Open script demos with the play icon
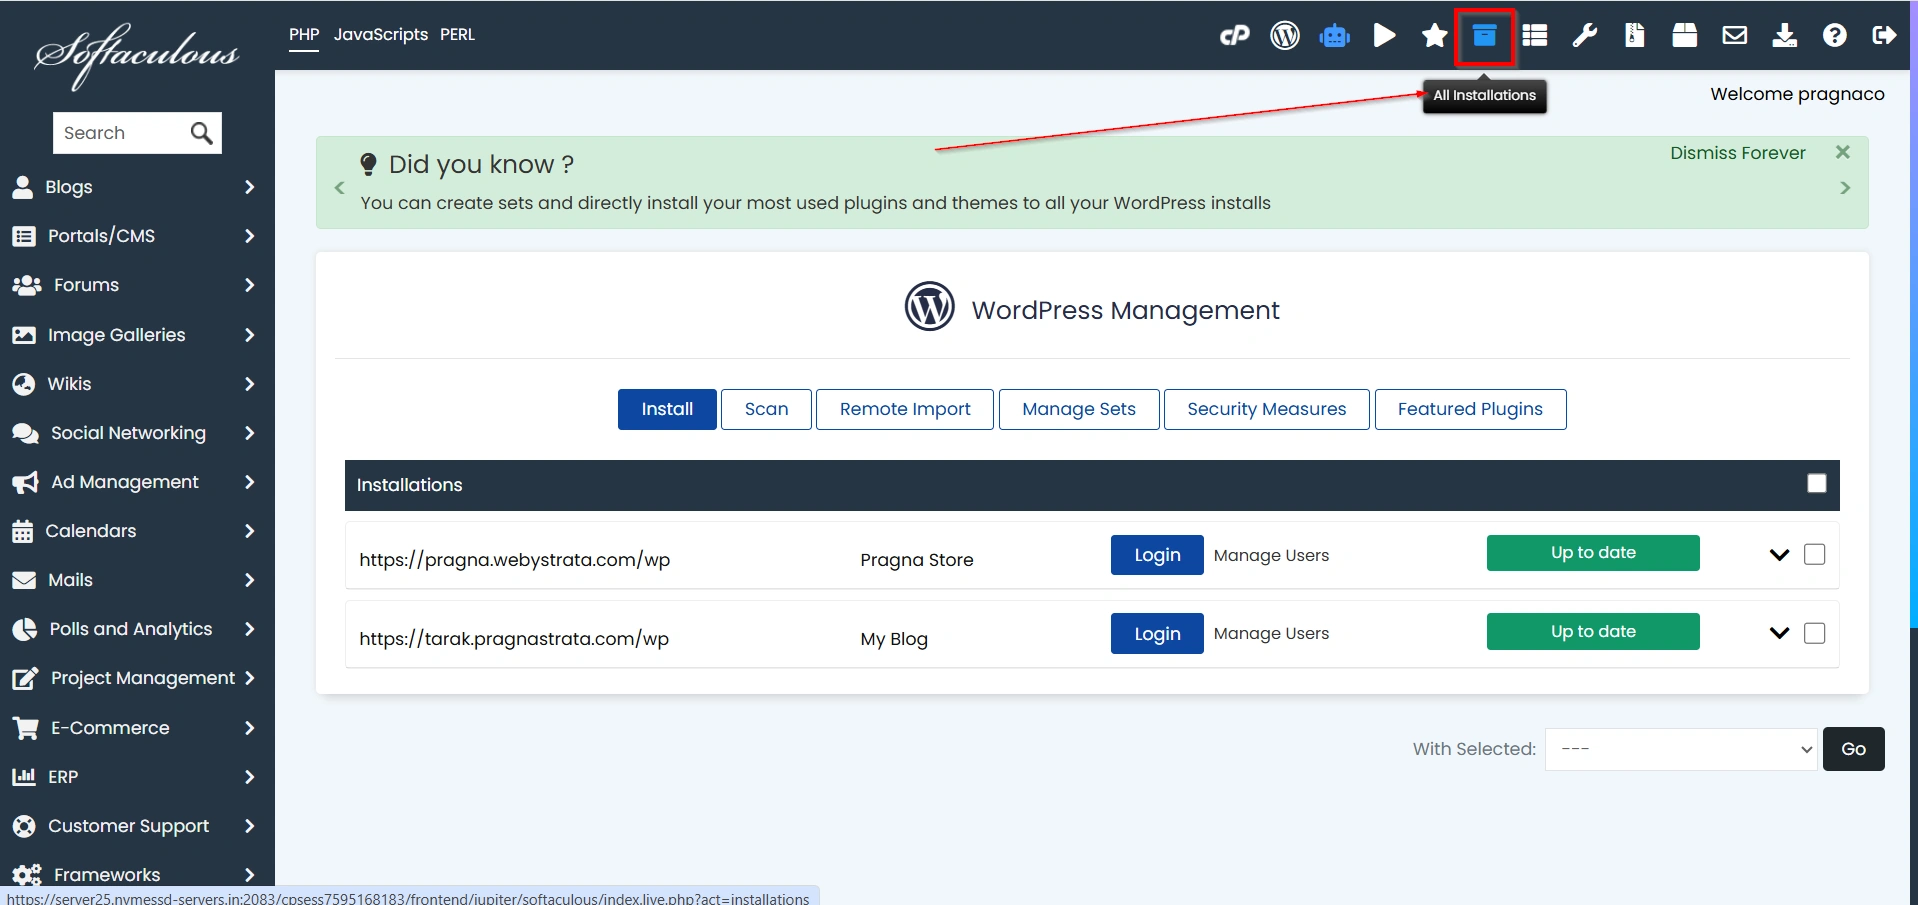1918x905 pixels. [1385, 36]
